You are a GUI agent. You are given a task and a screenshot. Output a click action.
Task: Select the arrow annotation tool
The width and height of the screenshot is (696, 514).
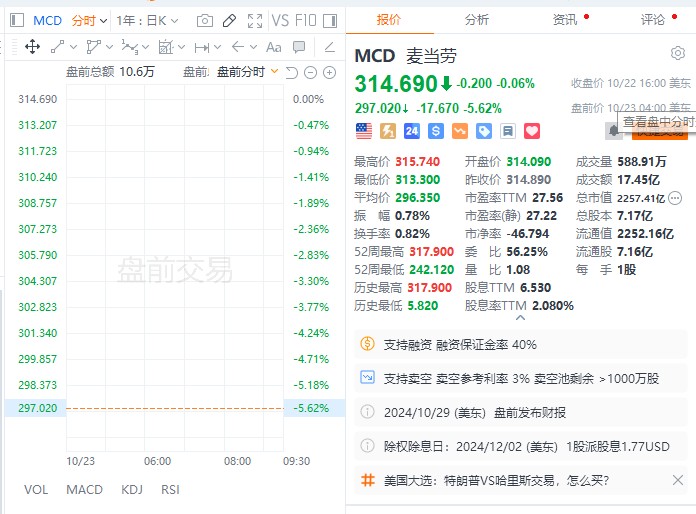point(238,47)
